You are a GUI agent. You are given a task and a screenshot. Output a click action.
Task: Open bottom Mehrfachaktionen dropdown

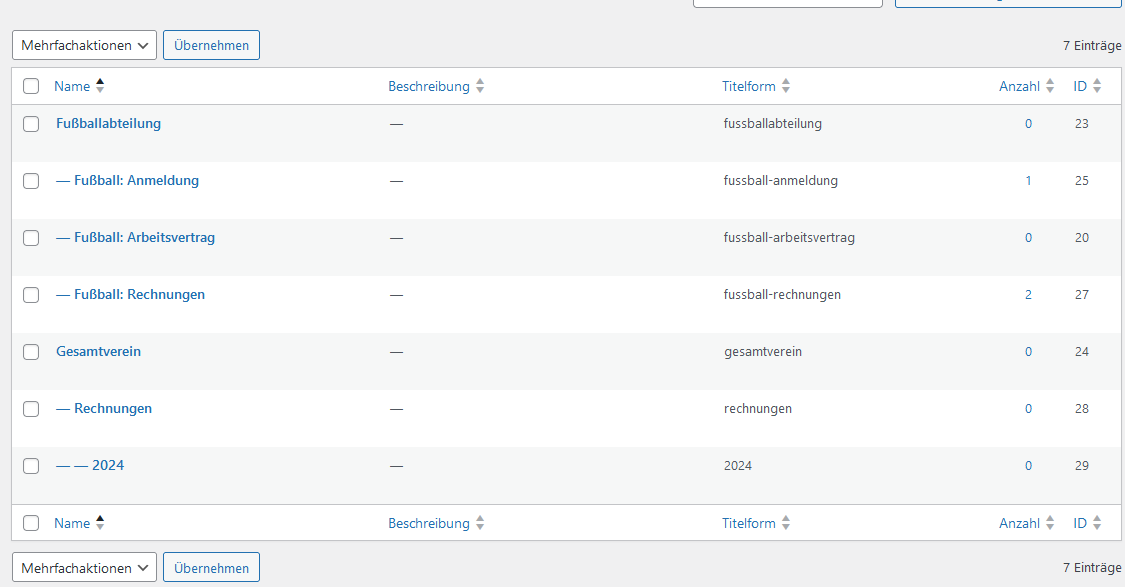coord(85,567)
